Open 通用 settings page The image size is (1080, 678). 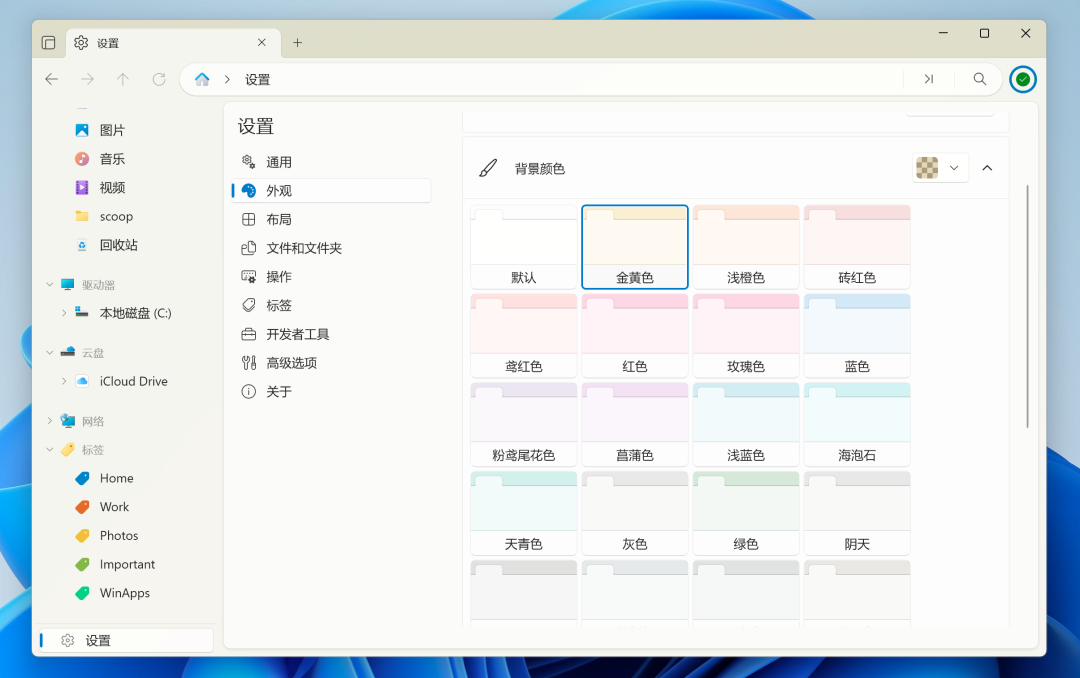(x=331, y=162)
